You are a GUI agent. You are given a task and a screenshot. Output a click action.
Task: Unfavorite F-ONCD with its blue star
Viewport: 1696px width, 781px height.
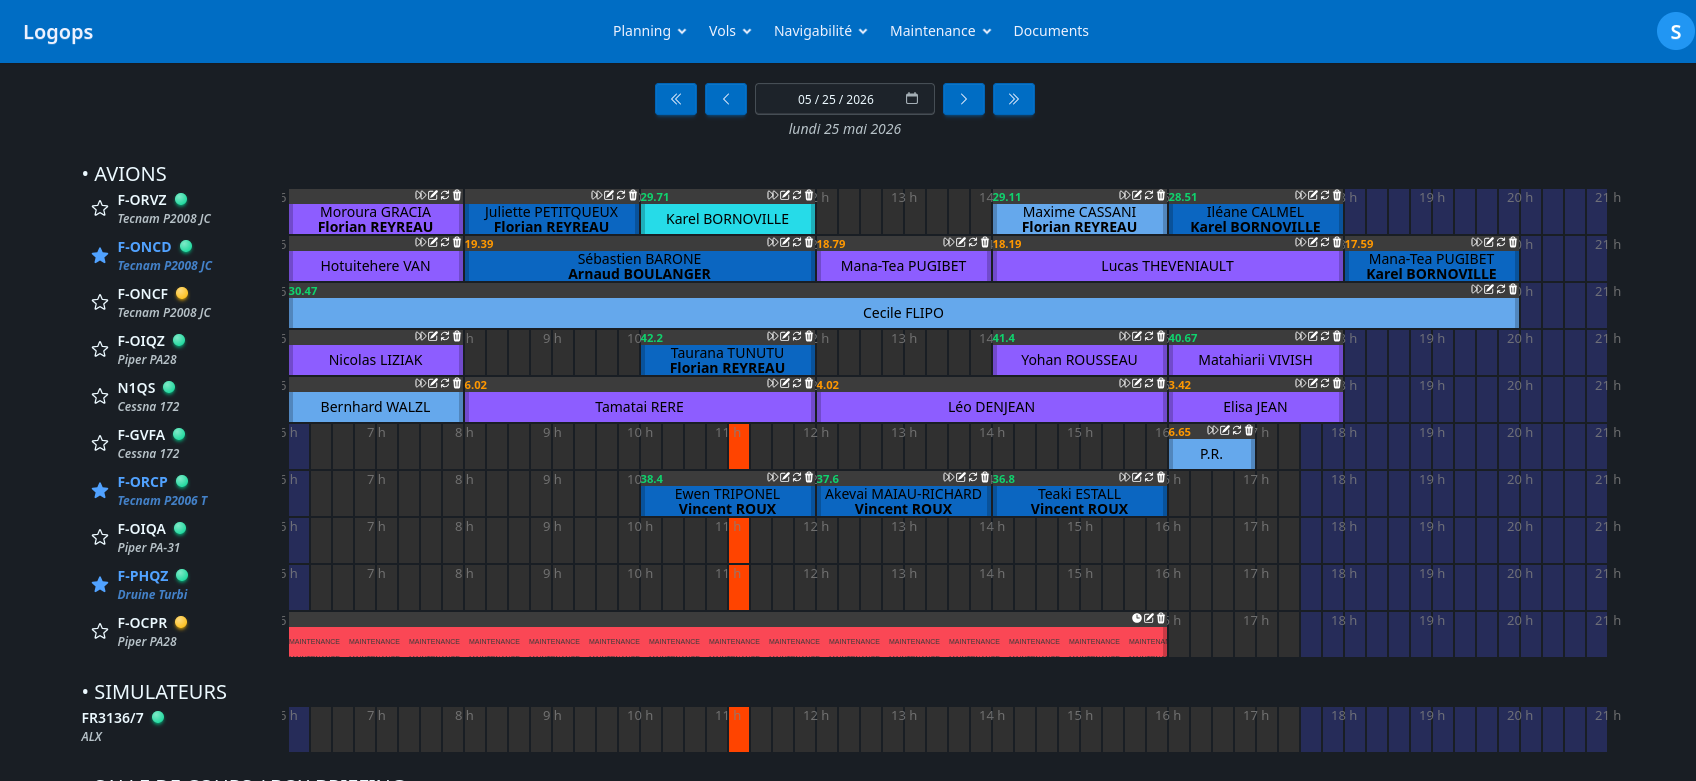pos(100,255)
